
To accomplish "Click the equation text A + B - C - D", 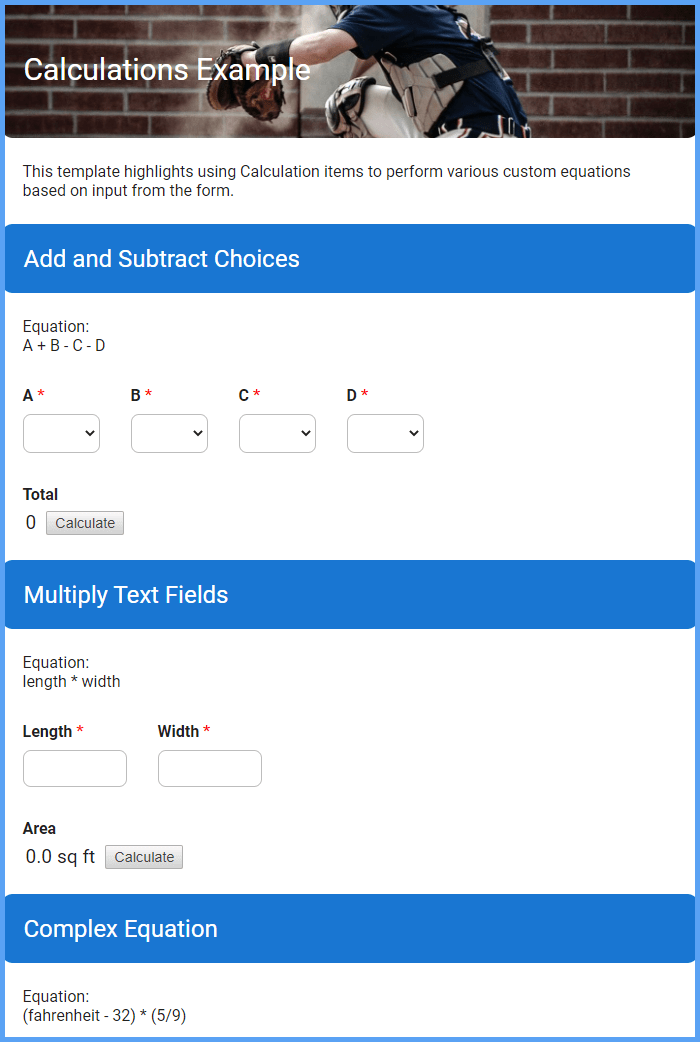I will click(66, 345).
